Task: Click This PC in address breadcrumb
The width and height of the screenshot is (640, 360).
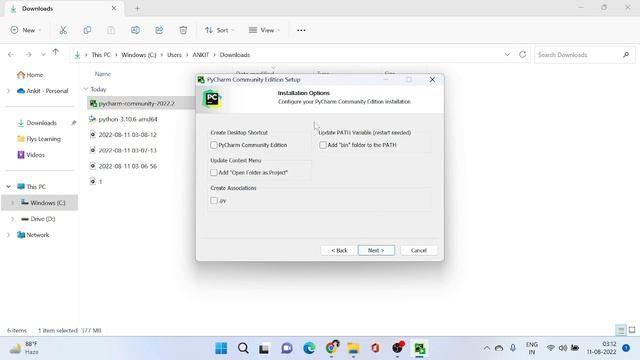Action: tap(101, 55)
